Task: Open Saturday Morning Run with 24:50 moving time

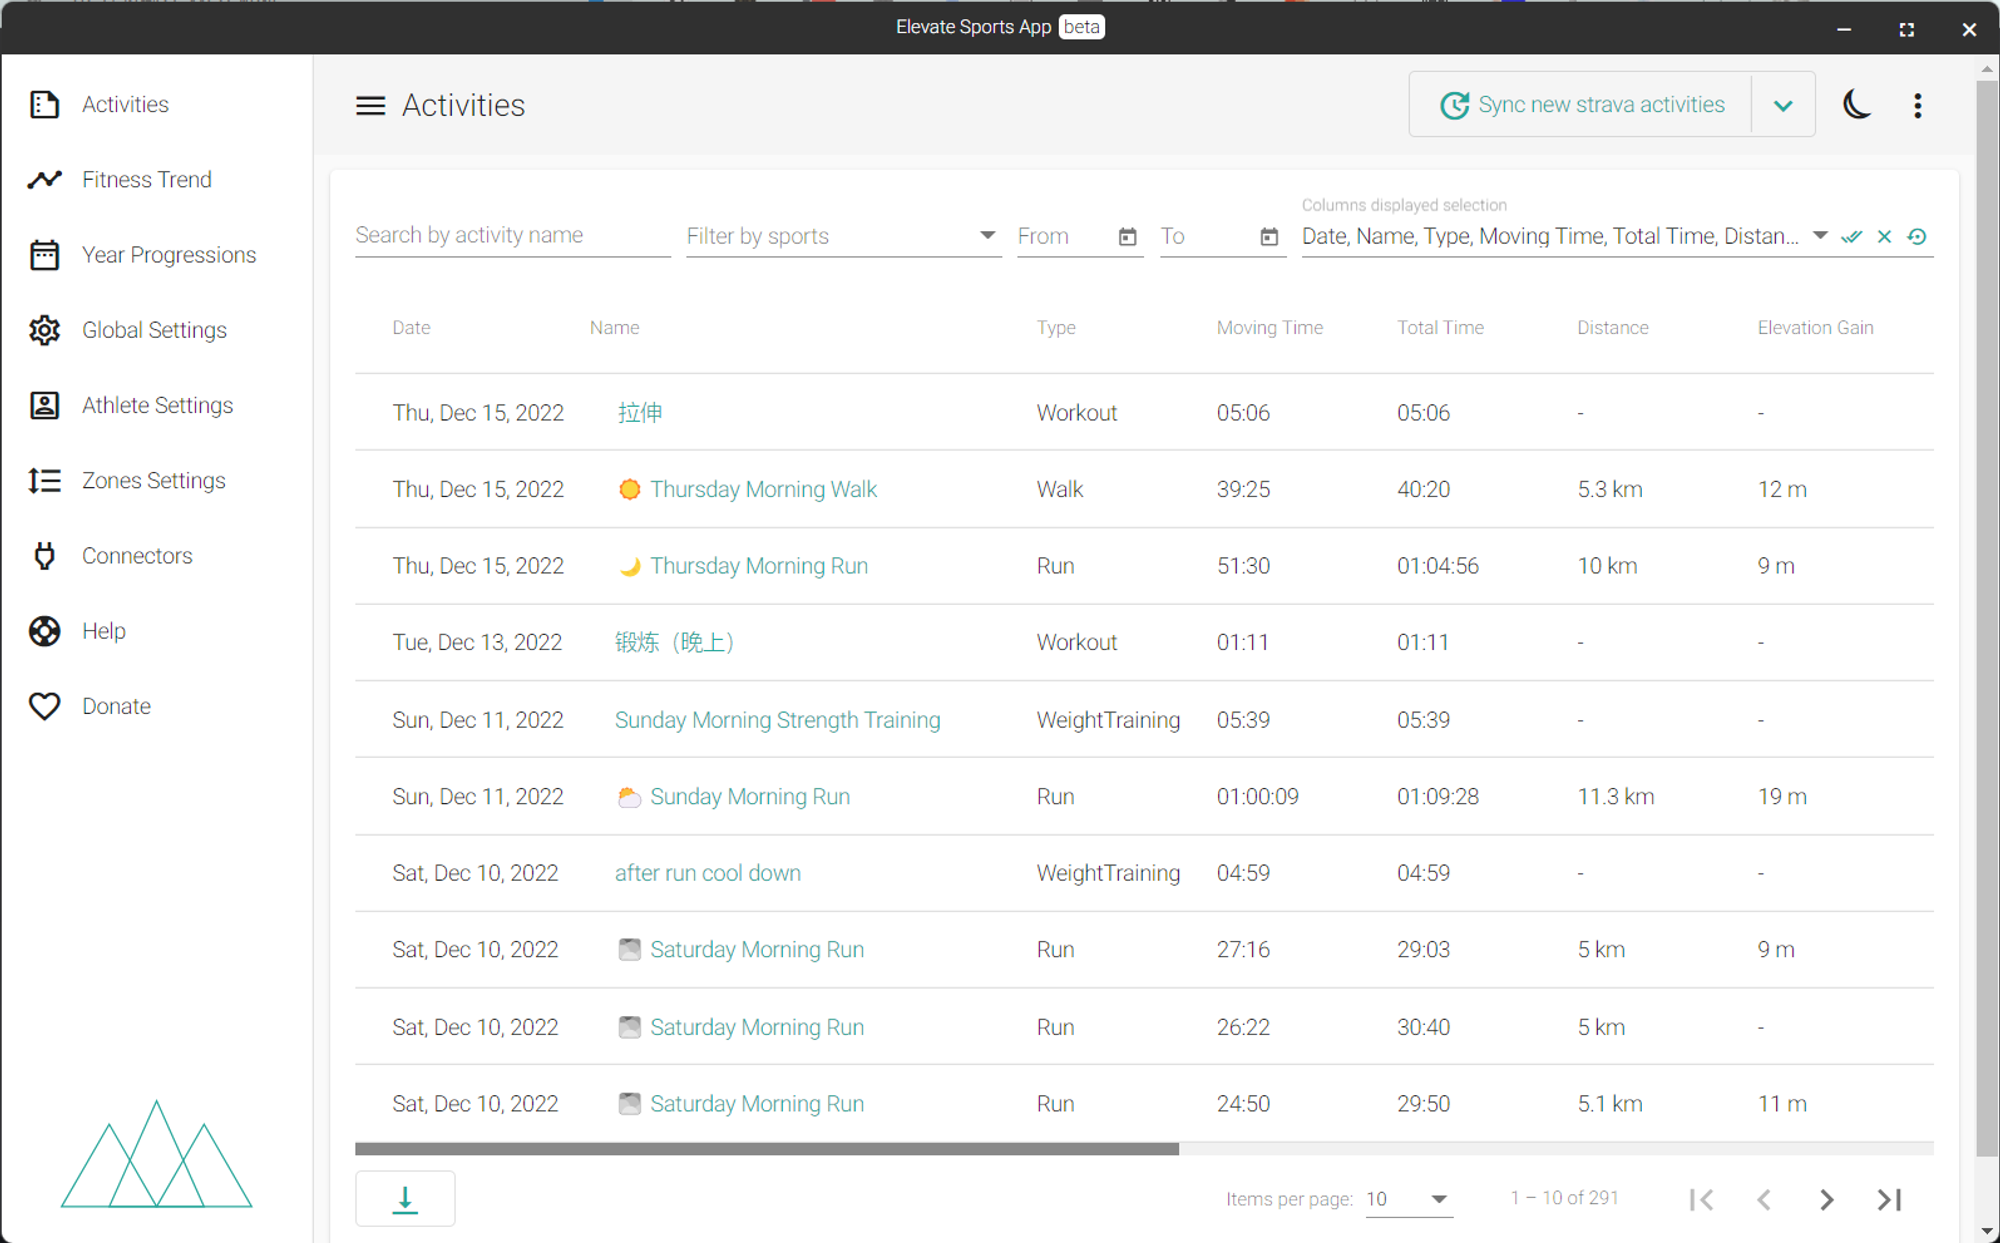Action: coord(757,1104)
